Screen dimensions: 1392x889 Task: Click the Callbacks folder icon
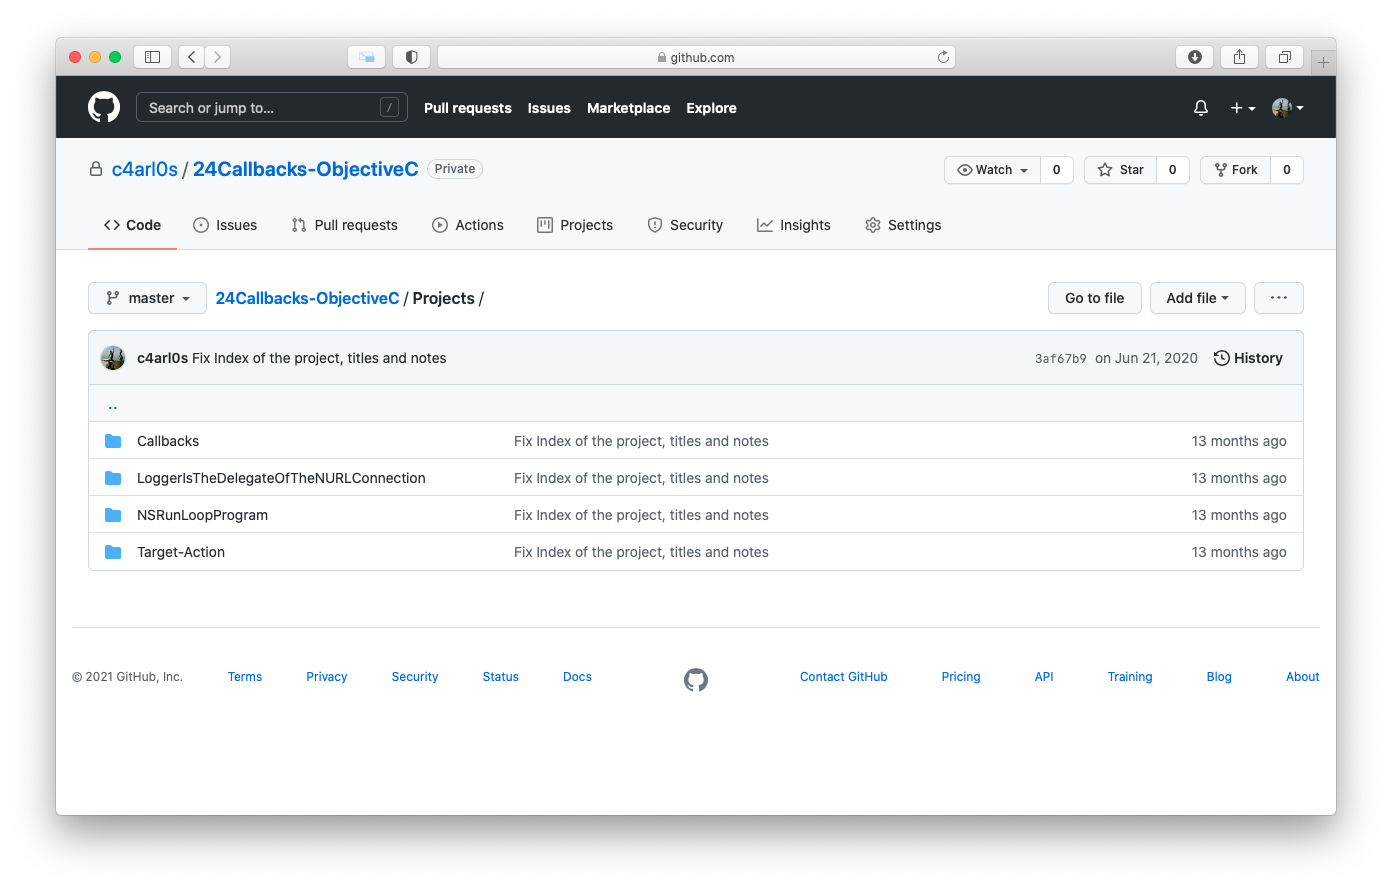[x=113, y=441]
